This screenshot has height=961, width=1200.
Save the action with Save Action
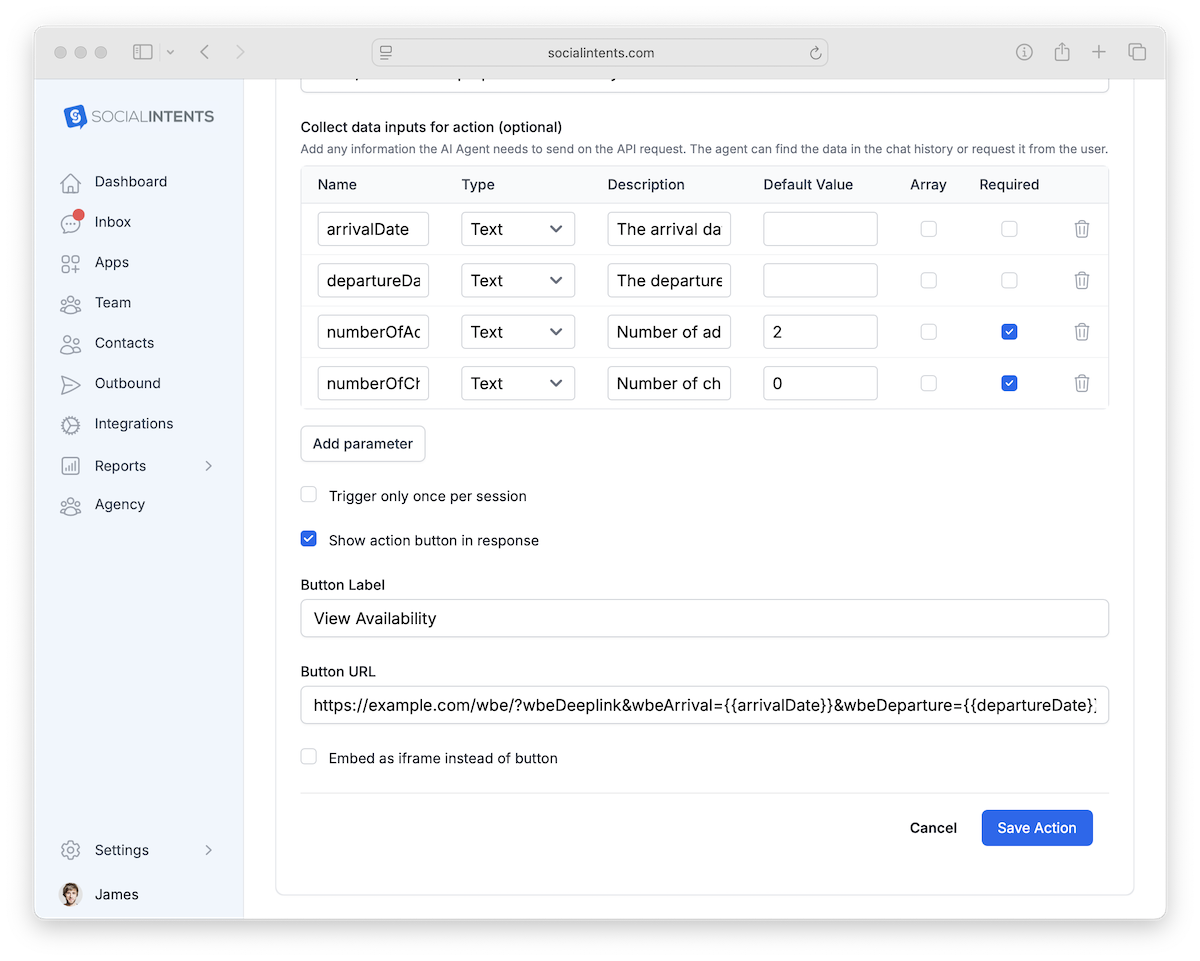pyautogui.click(x=1036, y=827)
